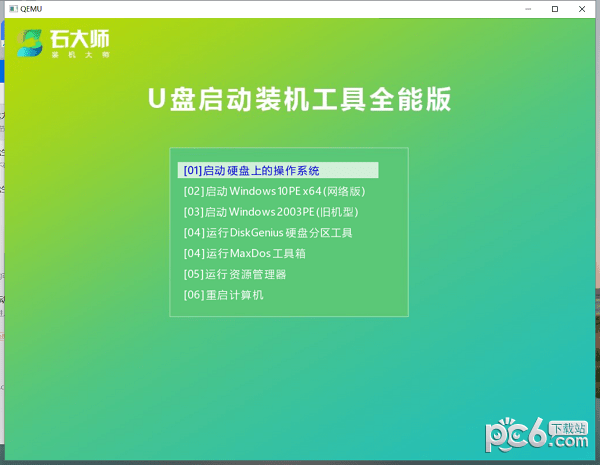Image resolution: width=600 pixels, height=465 pixels.
Task: Launch [04] 运行DiskGenius硬盘分区工具
Action: (268, 233)
